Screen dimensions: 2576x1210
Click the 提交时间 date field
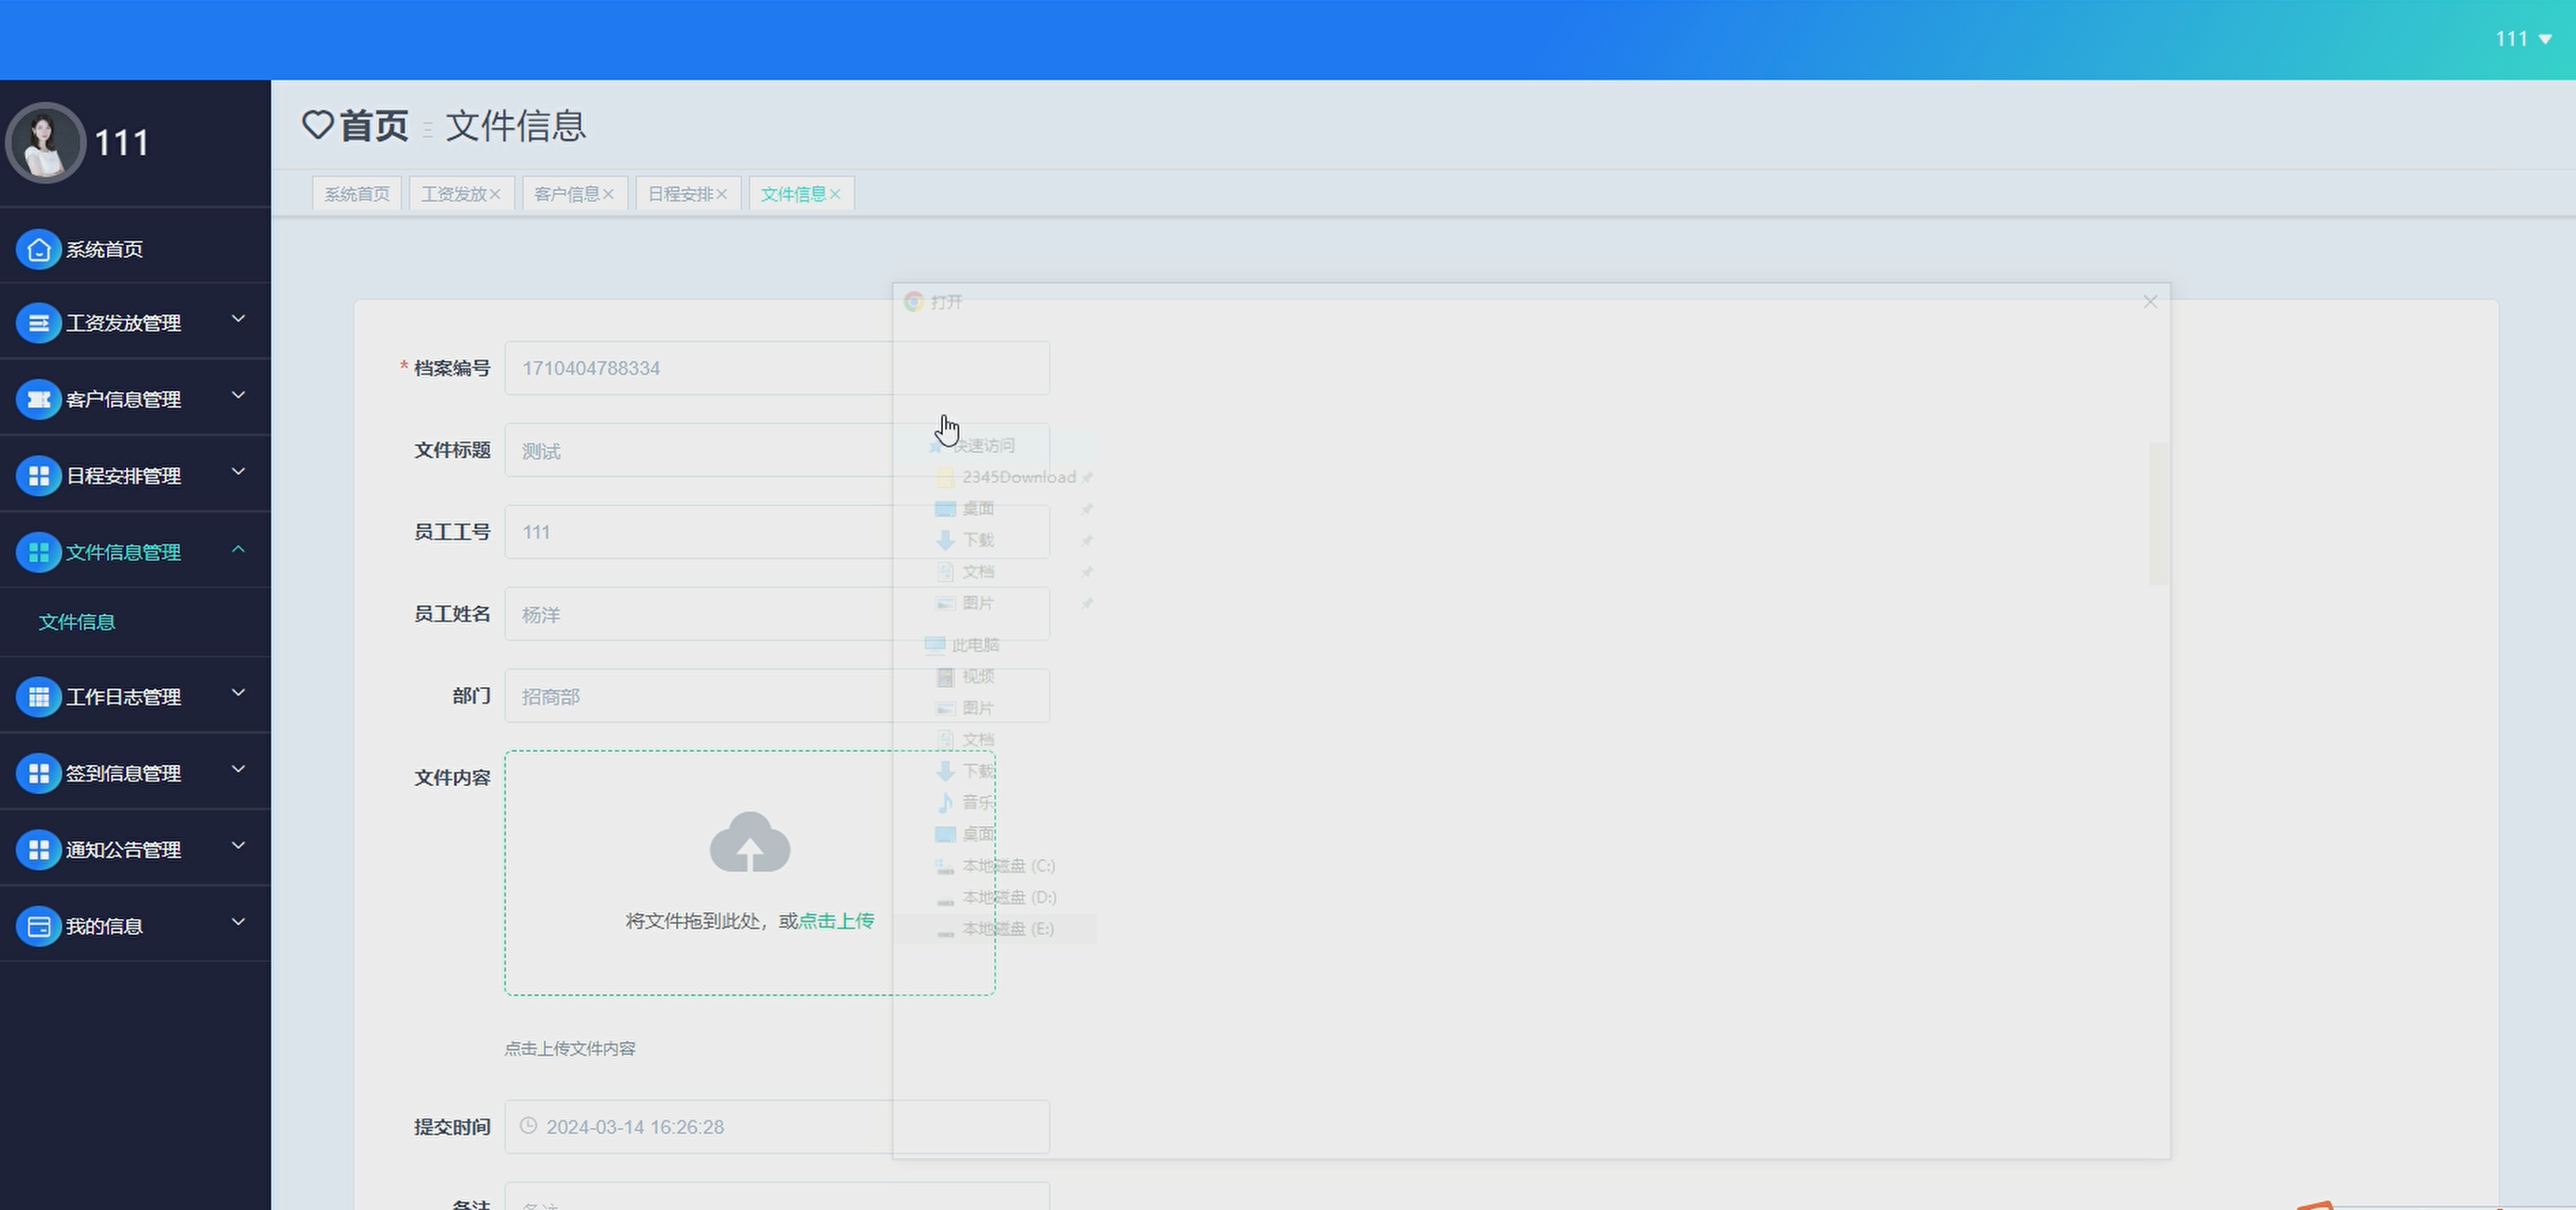(777, 1127)
